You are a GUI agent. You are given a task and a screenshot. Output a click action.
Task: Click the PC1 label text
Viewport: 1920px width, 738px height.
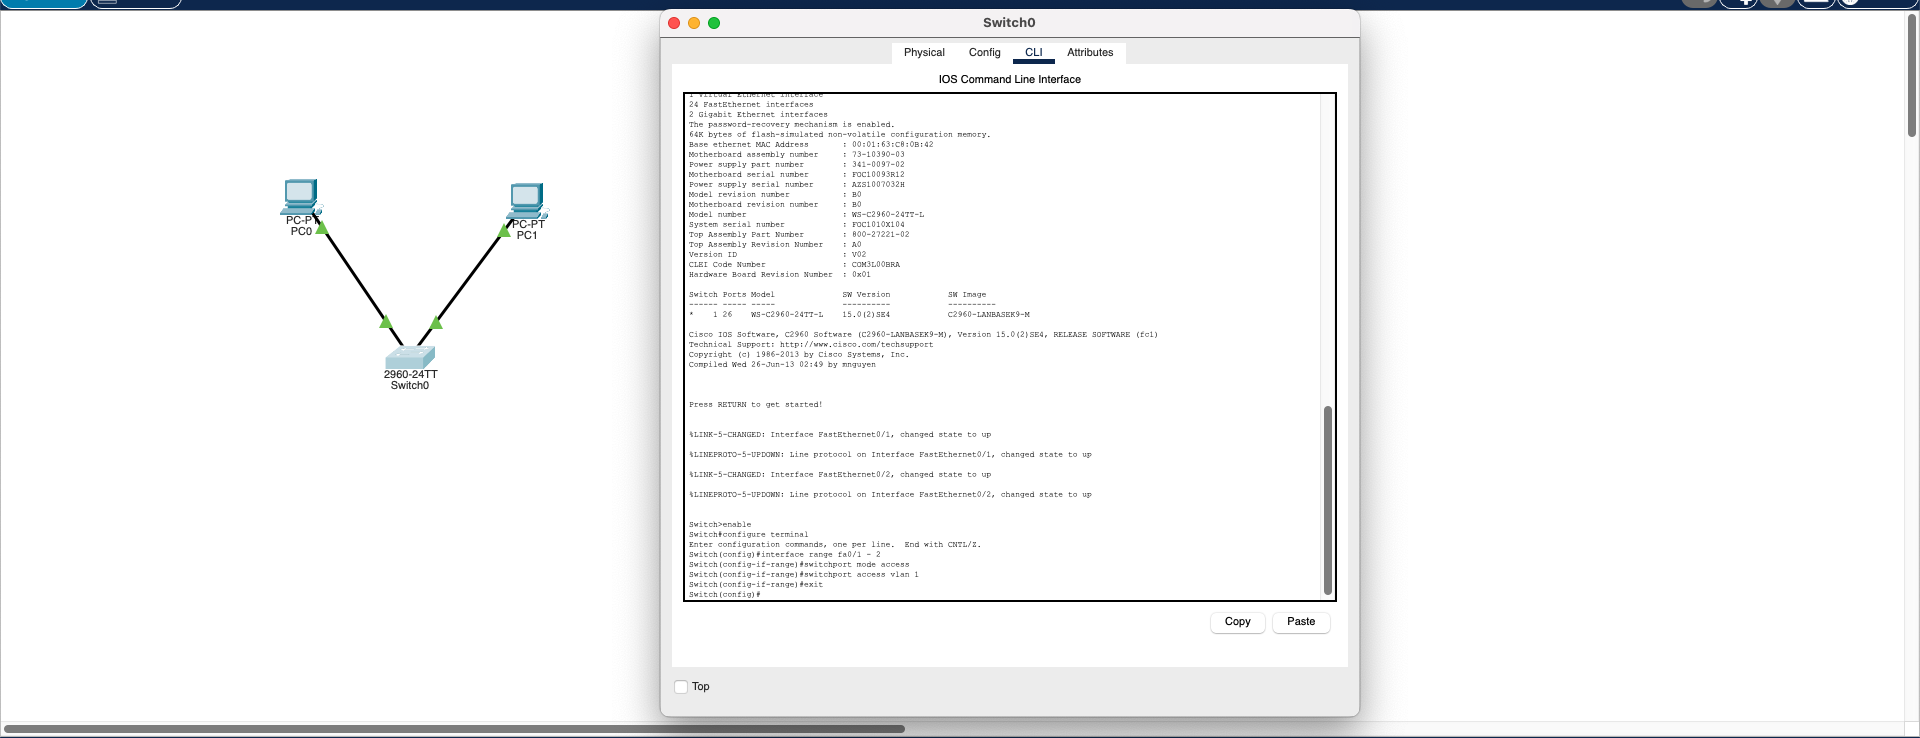527,236
